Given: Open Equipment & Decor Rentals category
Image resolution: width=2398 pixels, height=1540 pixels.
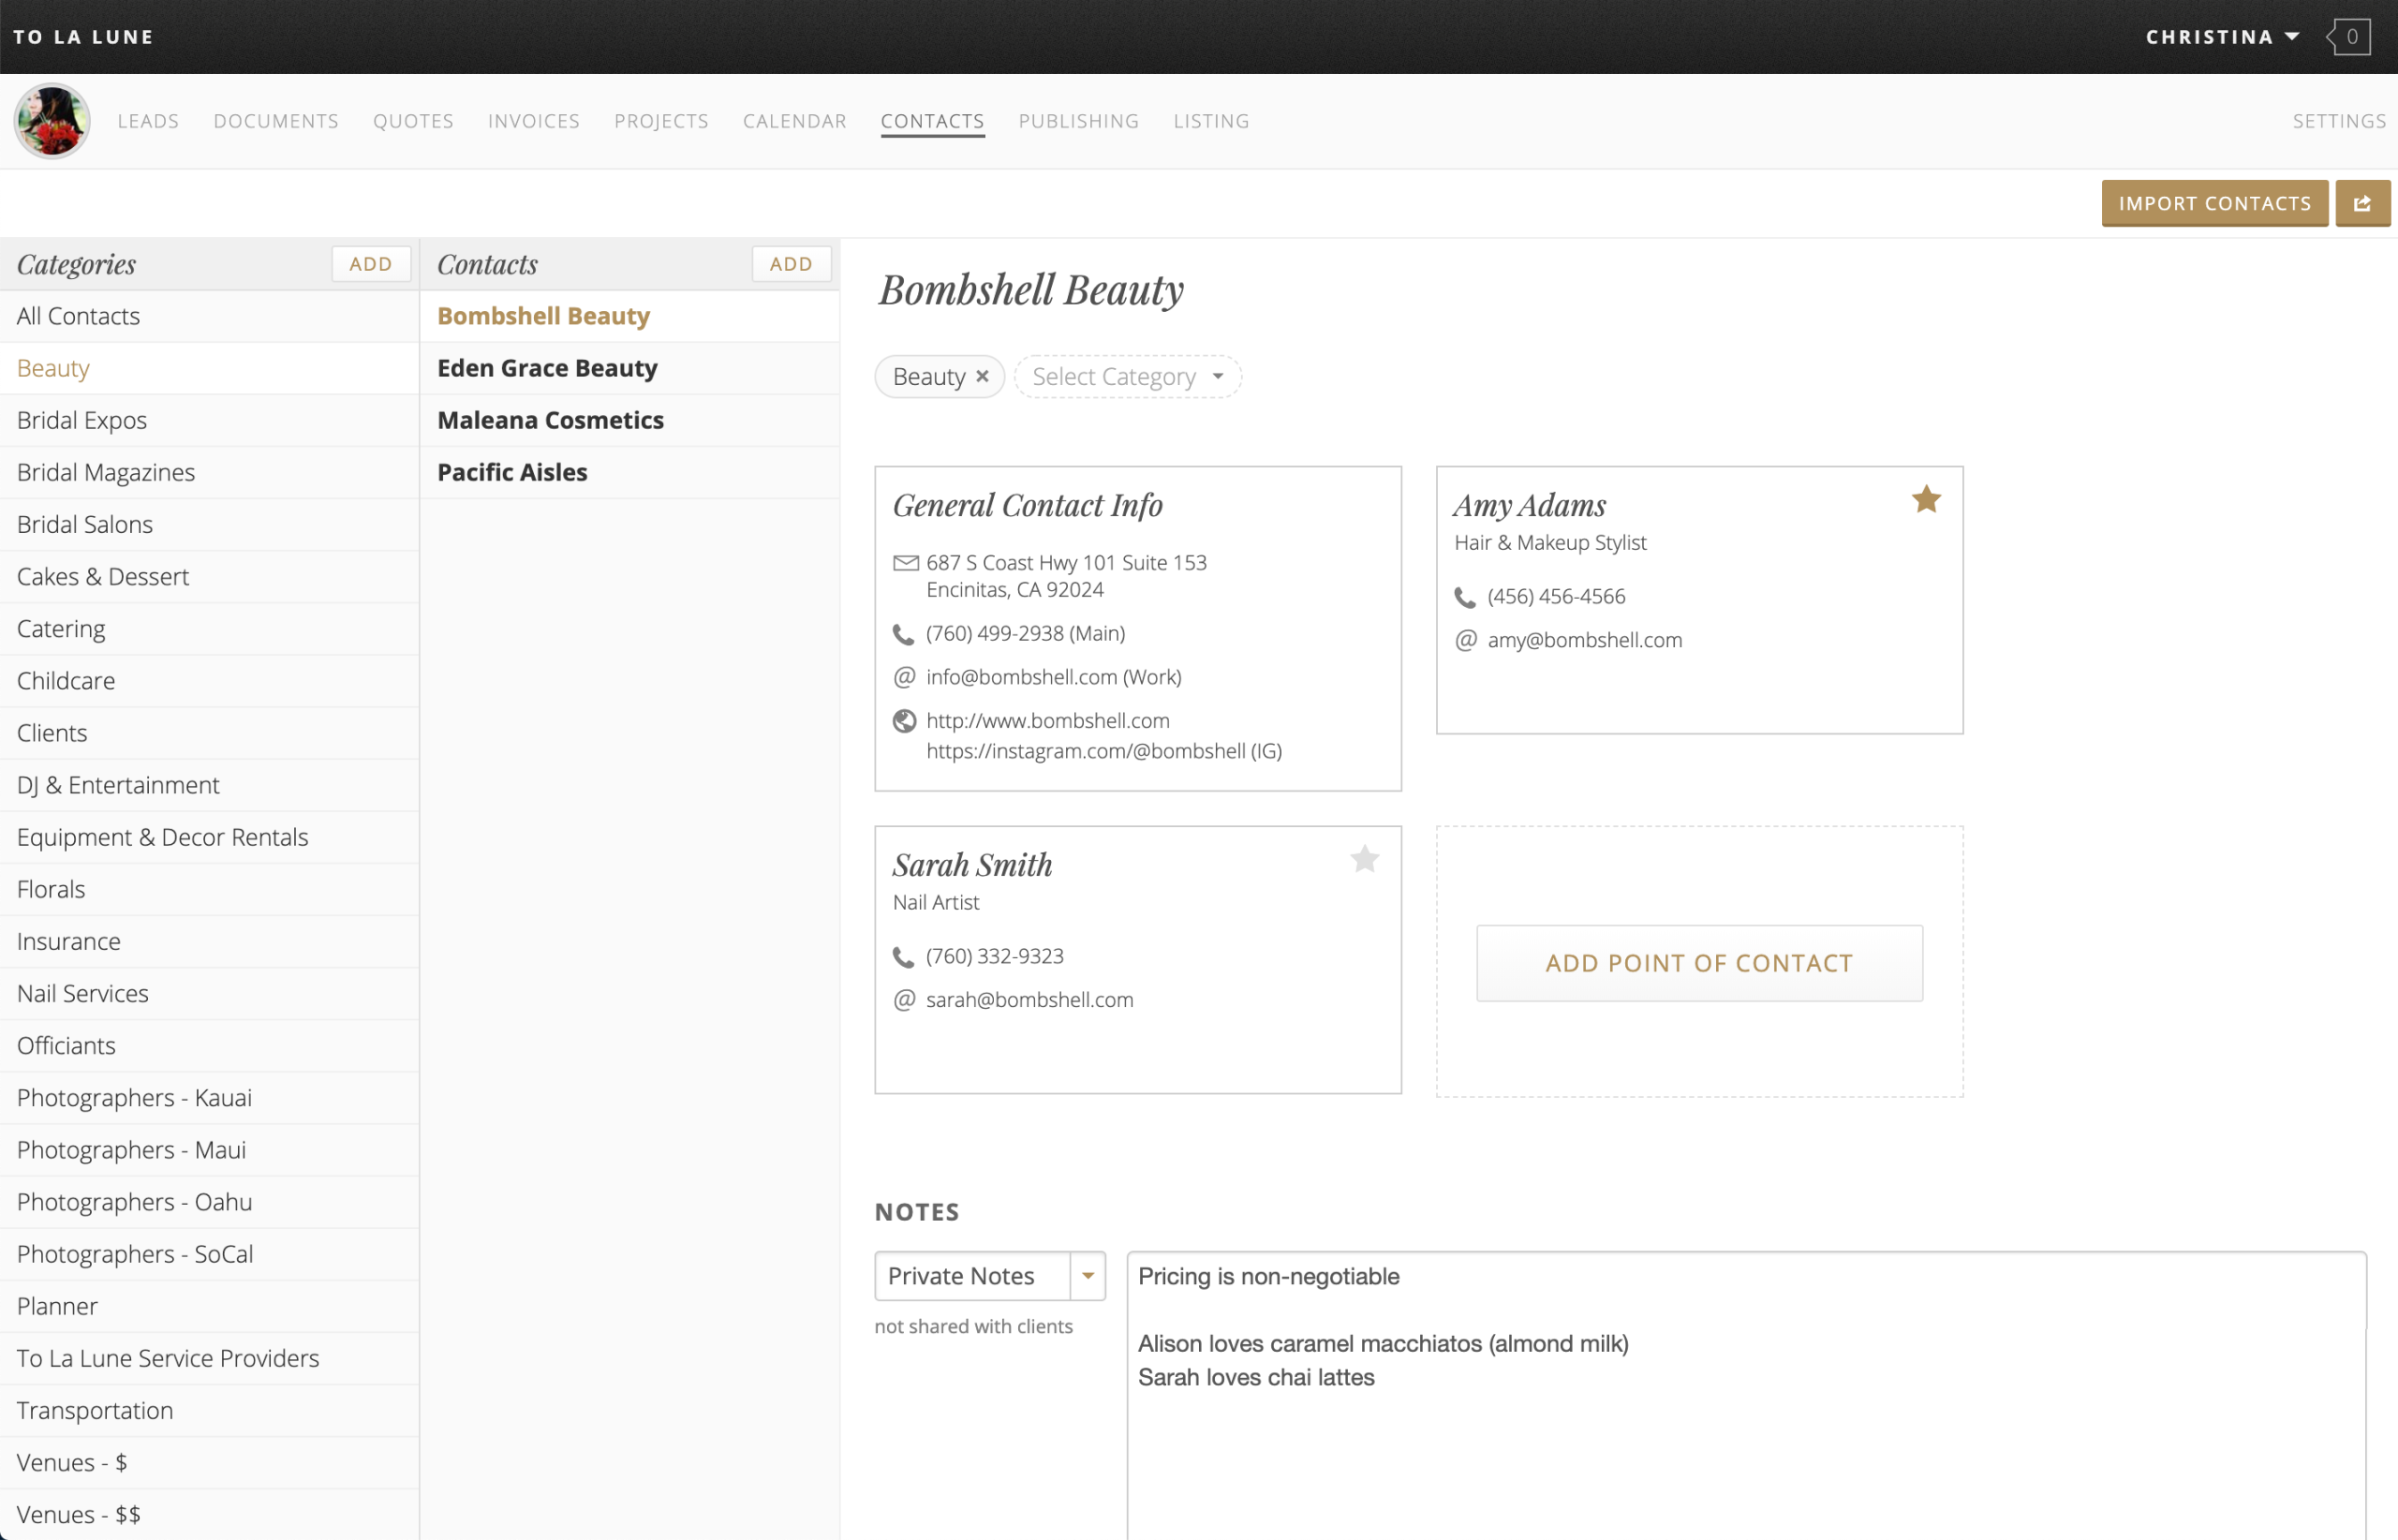Looking at the screenshot, I should (209, 837).
